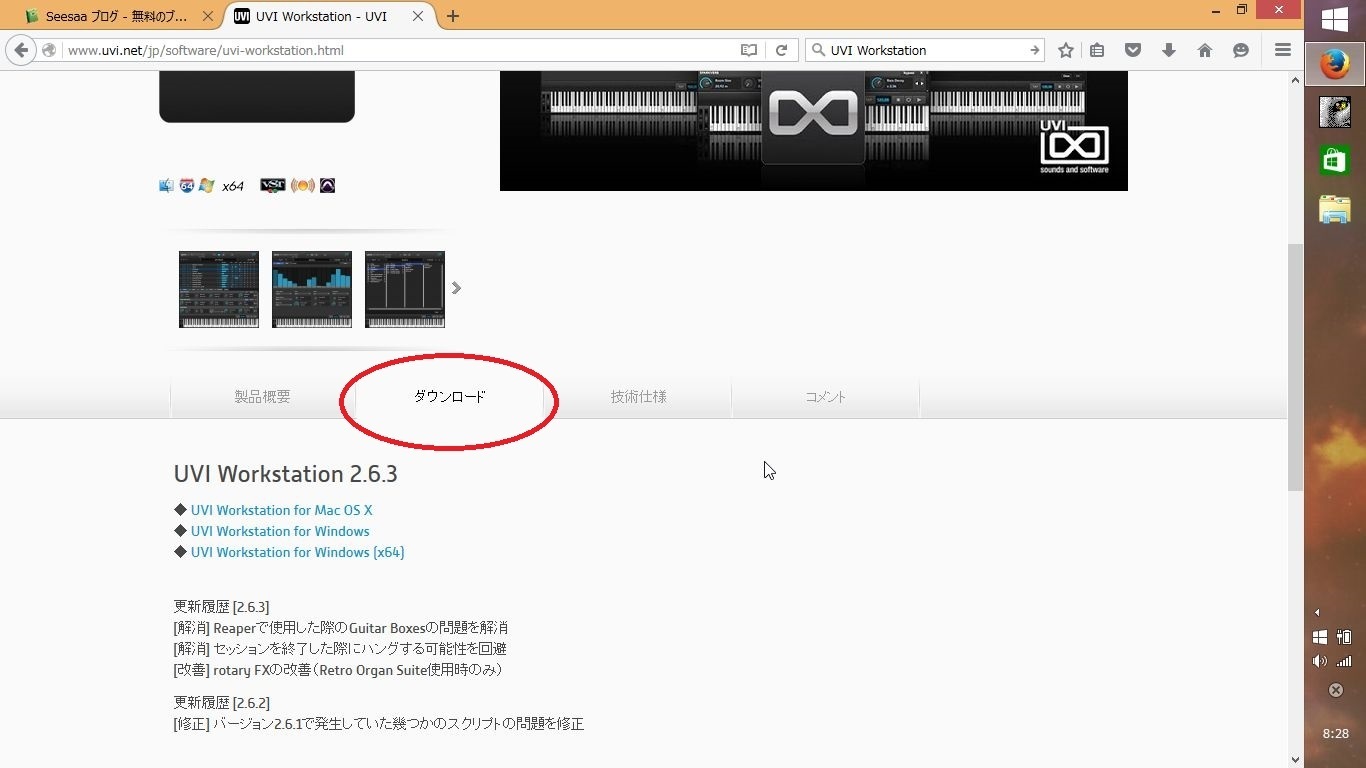Screen dimensions: 1366x768
Task: Click the network signal tray icon
Action: pyautogui.click(x=1344, y=661)
